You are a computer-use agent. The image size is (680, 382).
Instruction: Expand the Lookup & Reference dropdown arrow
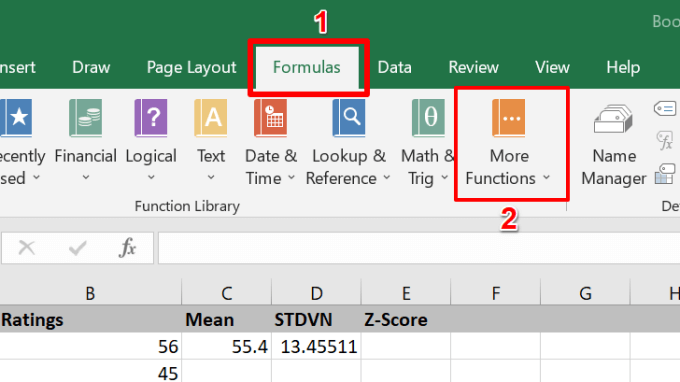[387, 177]
